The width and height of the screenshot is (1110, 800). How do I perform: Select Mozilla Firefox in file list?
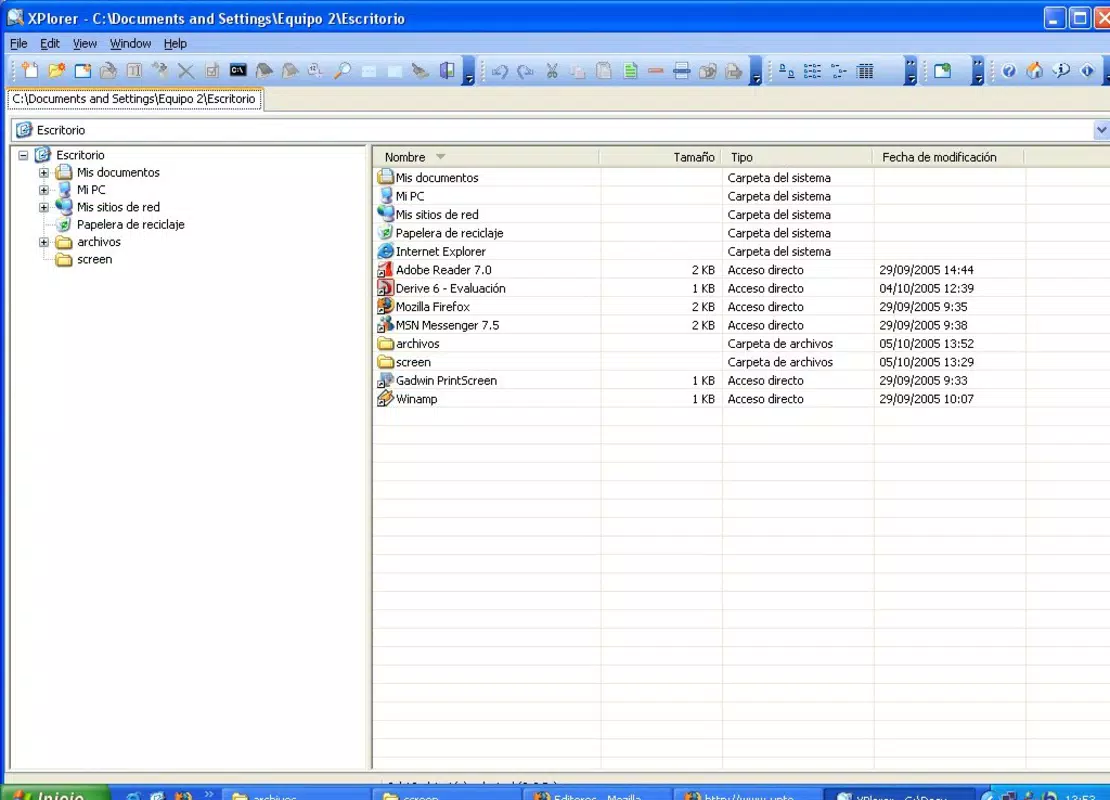(433, 307)
